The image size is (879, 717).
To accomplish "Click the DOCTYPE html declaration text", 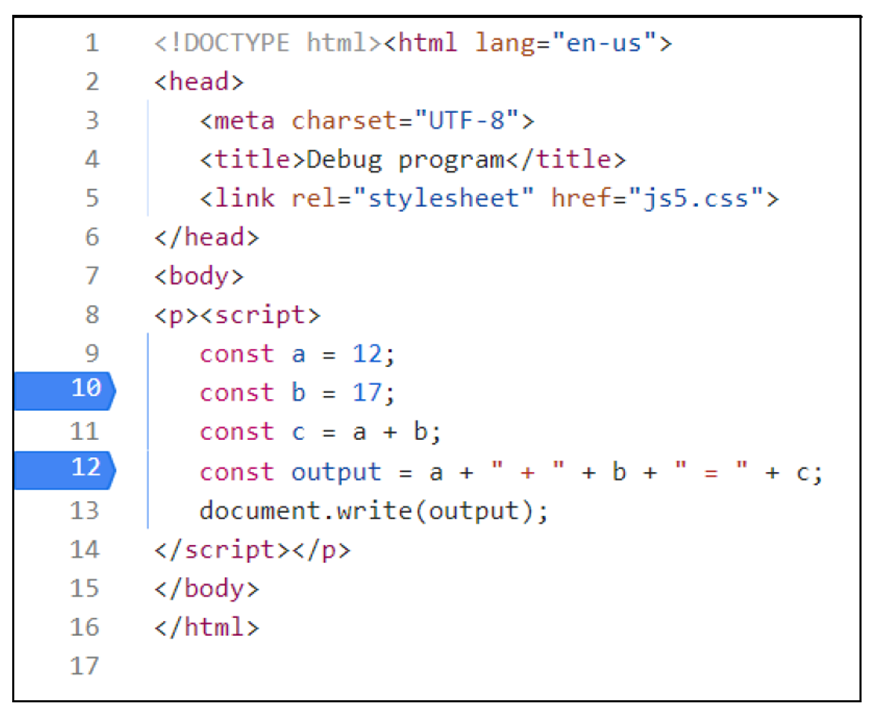I will pos(269,43).
